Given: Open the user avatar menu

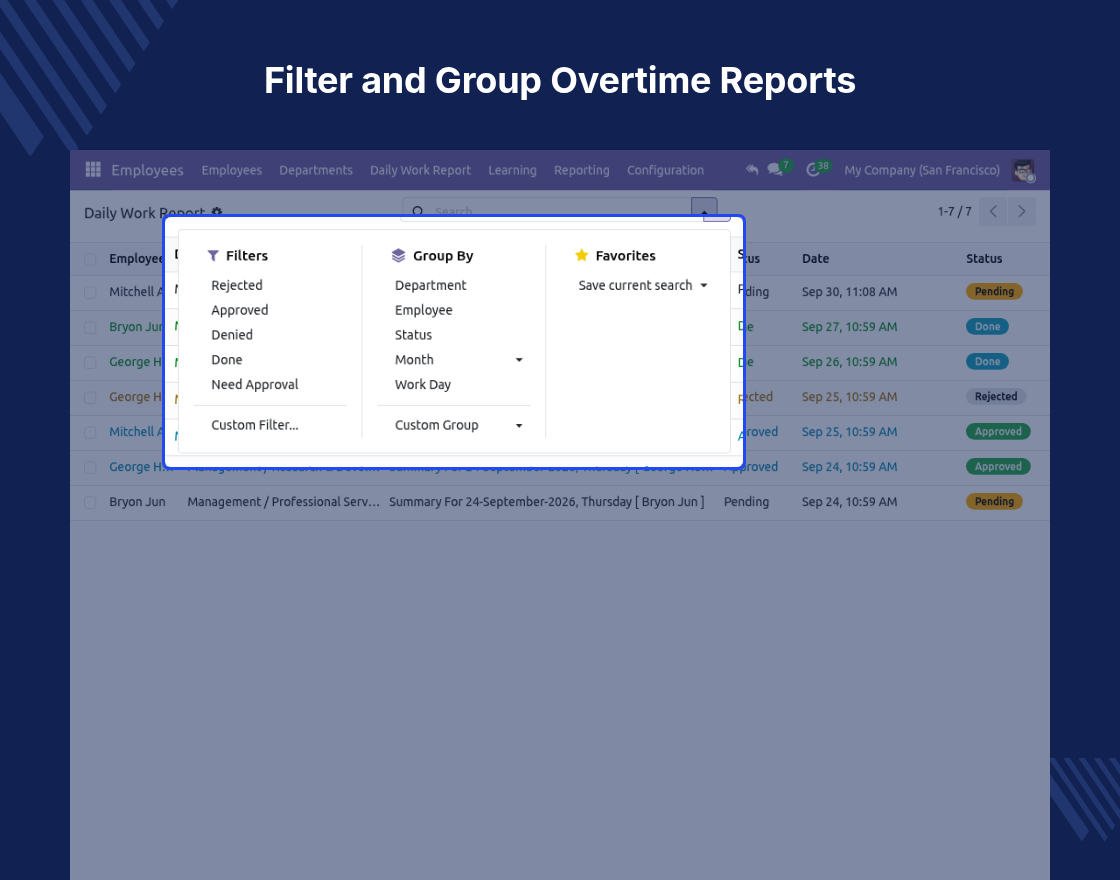Looking at the screenshot, I should click(x=1024, y=171).
